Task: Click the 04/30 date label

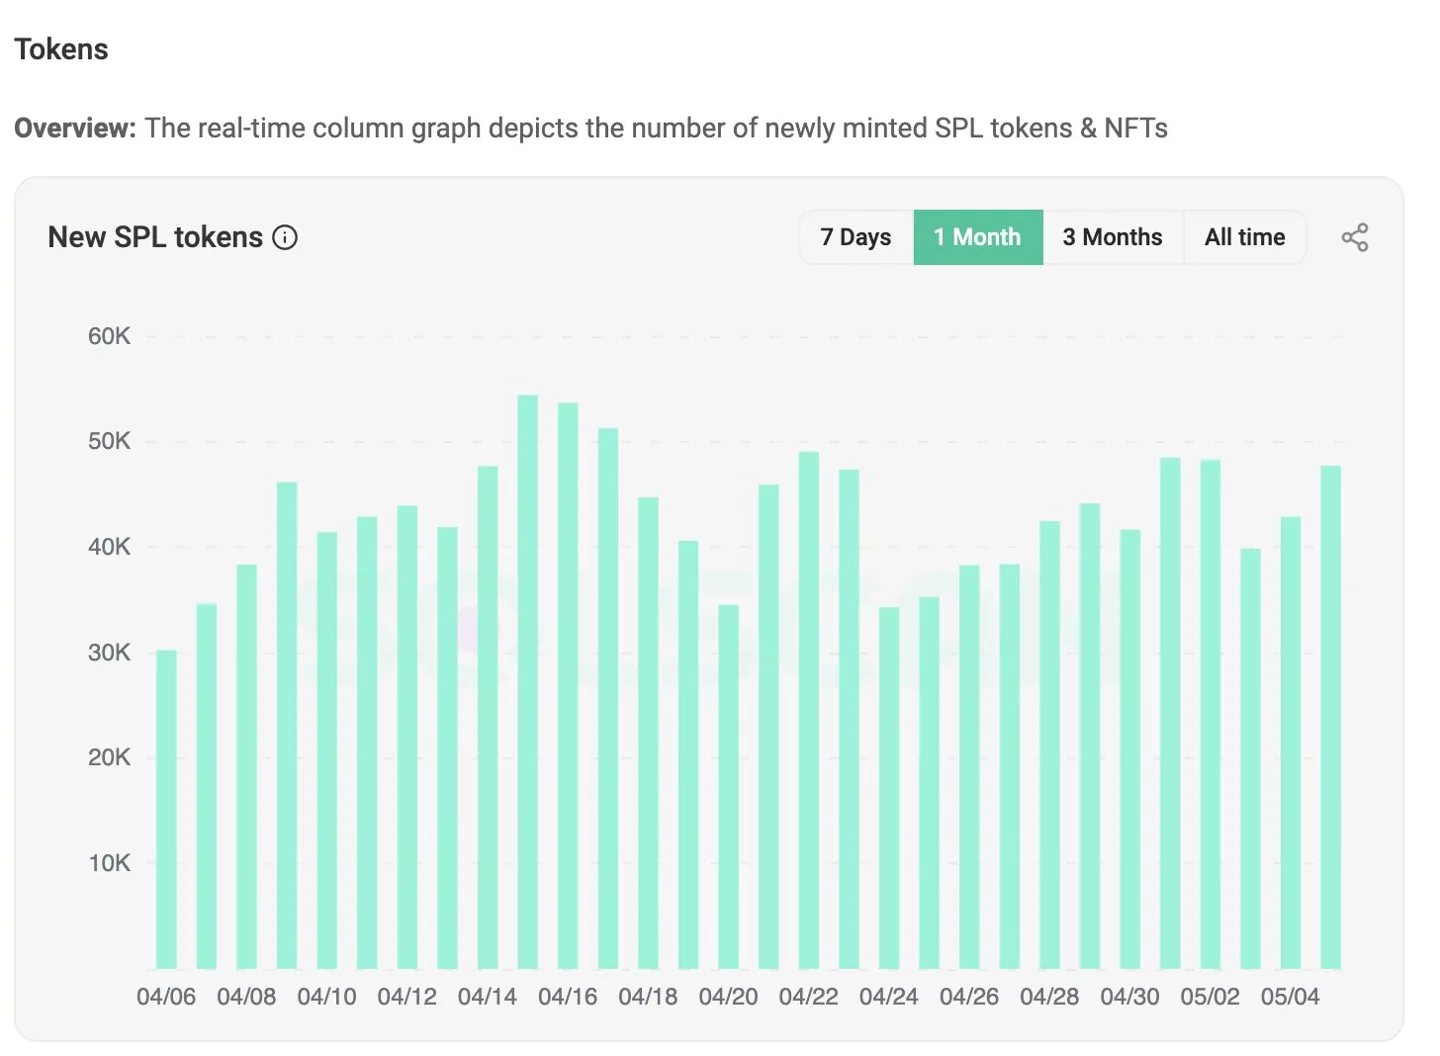Action: (x=1130, y=997)
